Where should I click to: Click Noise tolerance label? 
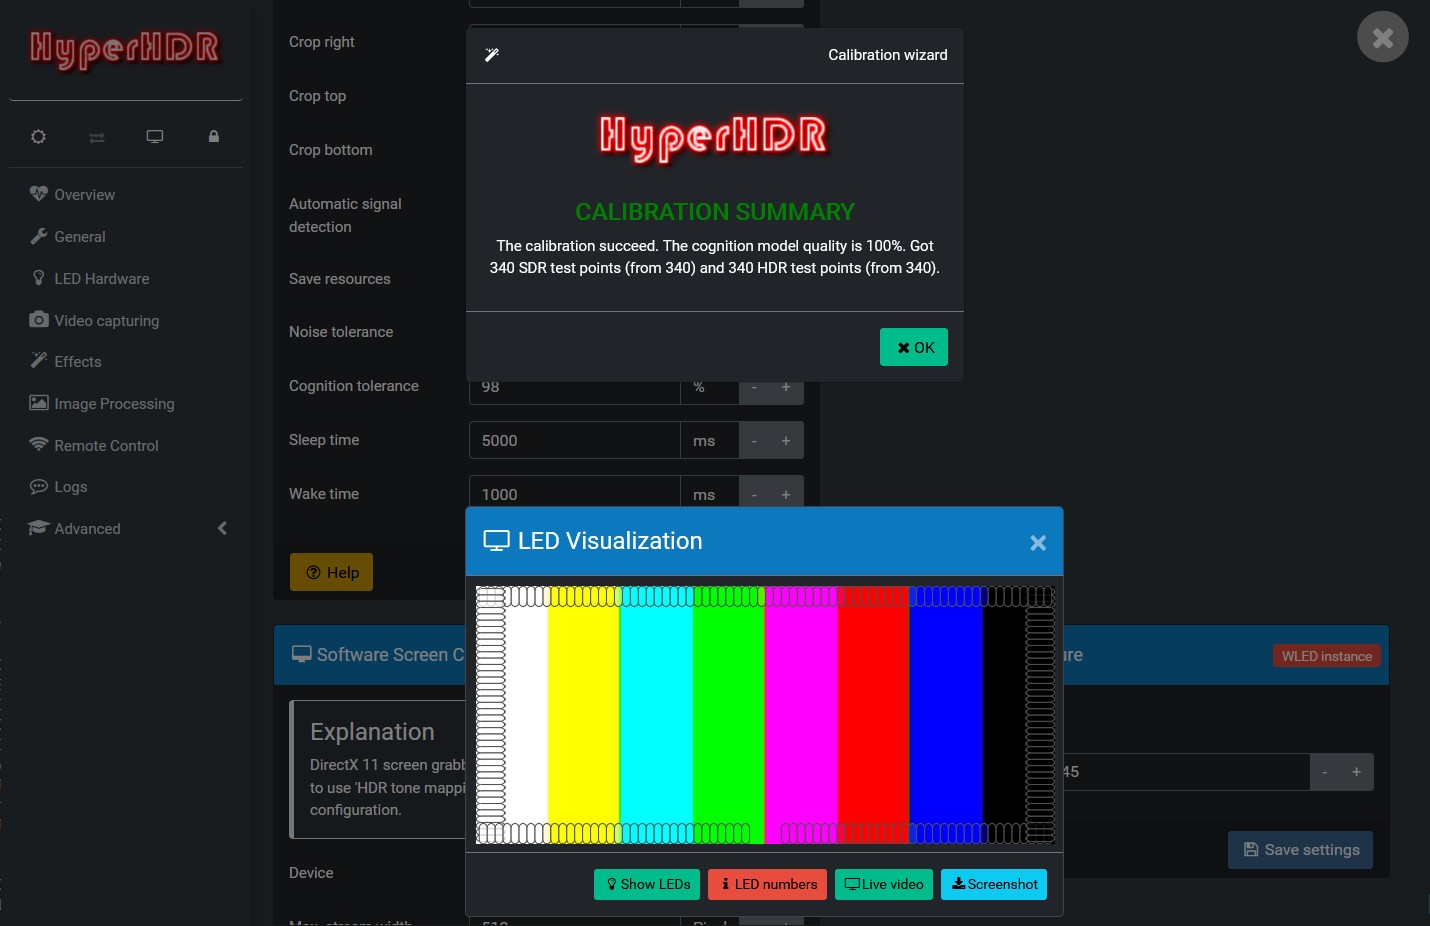(x=341, y=332)
